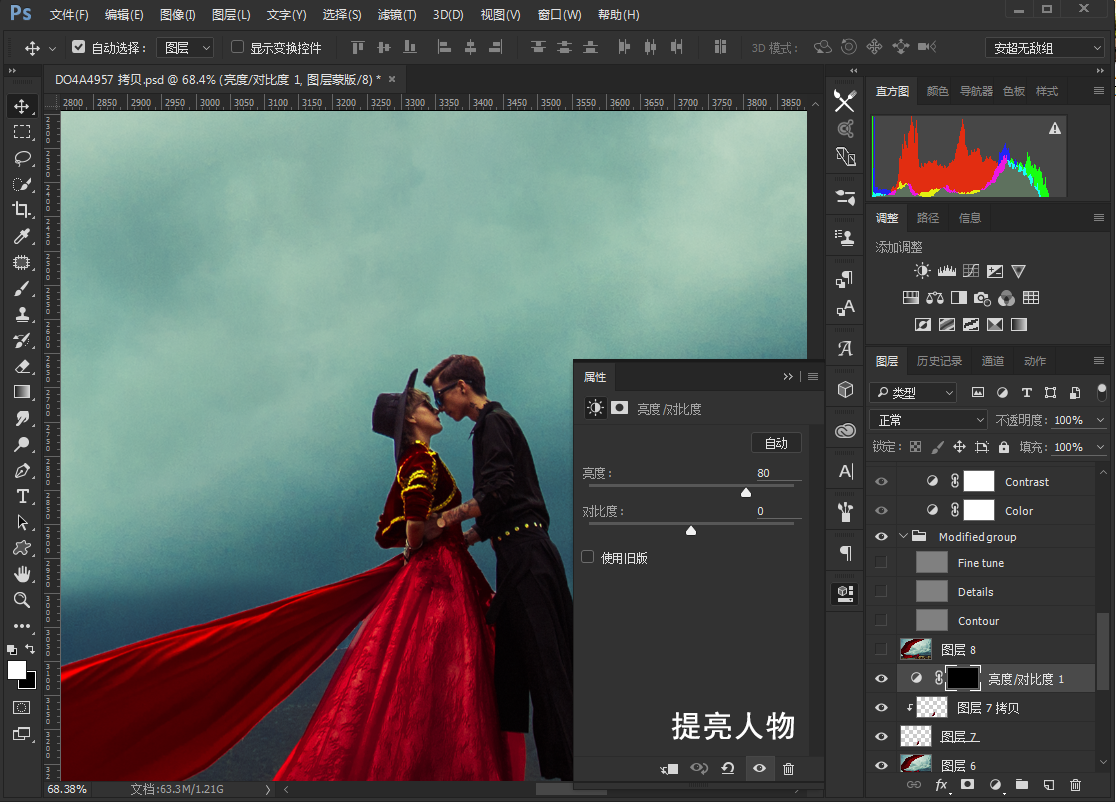This screenshot has width=1116, height=804.
Task: Select the Clone Stamp tool
Action: pyautogui.click(x=22, y=314)
